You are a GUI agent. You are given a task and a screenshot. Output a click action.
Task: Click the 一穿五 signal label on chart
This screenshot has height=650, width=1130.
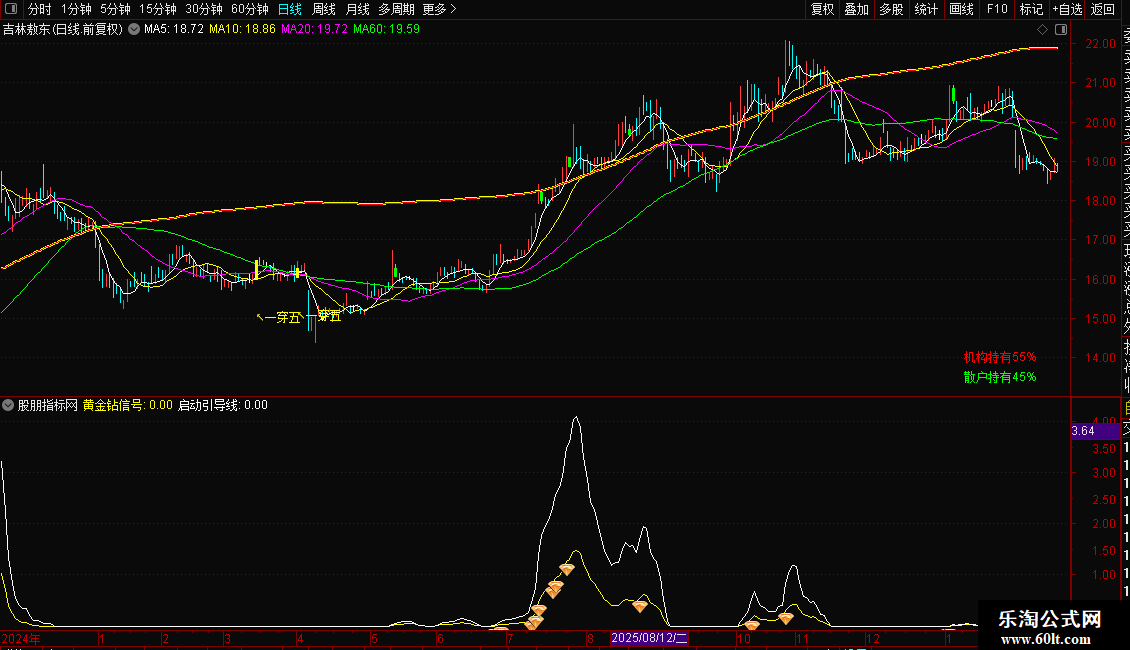point(280,318)
